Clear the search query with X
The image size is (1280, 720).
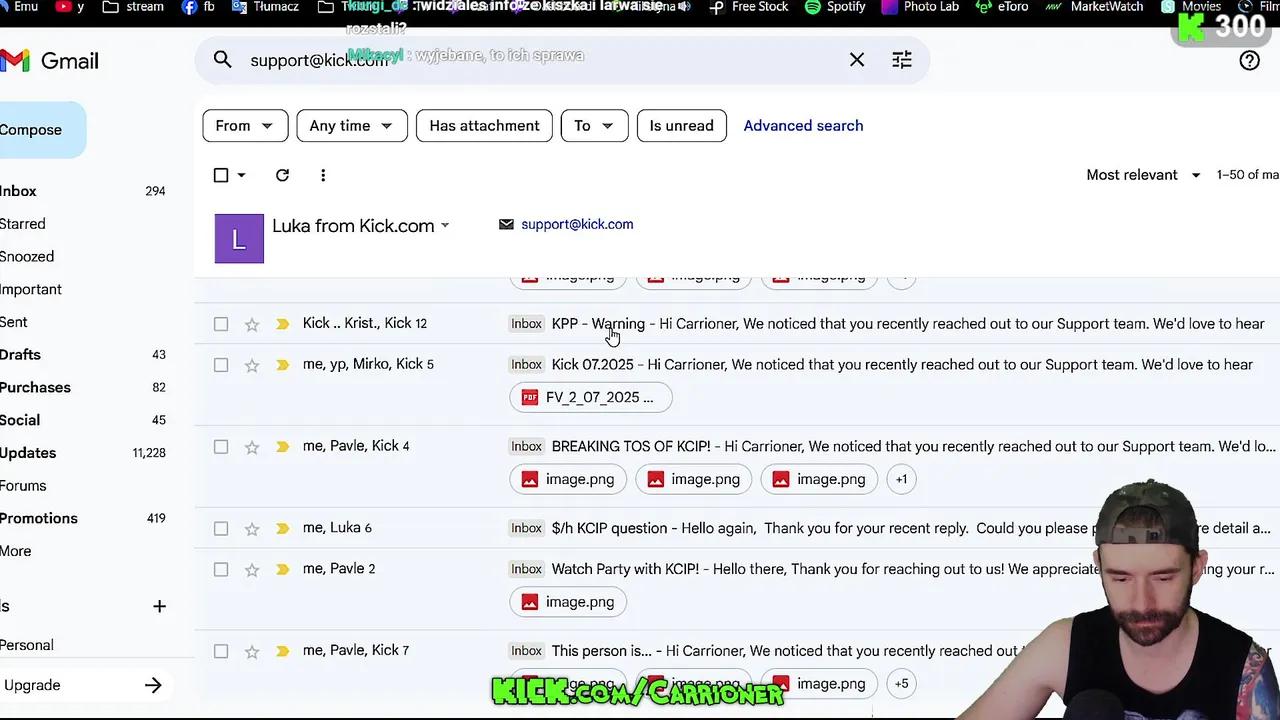857,60
